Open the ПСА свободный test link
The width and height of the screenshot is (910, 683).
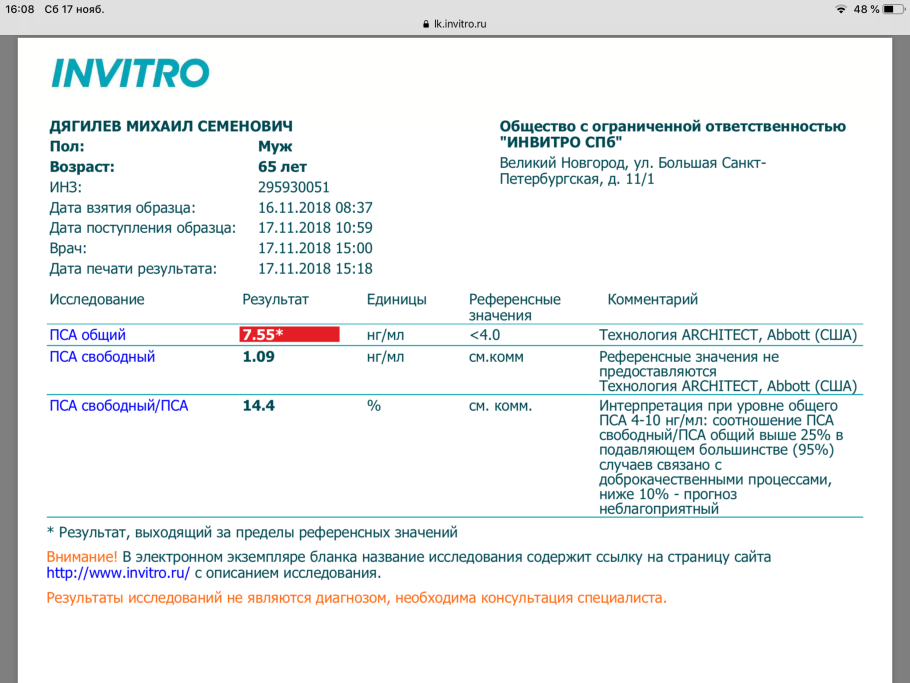pos(102,356)
